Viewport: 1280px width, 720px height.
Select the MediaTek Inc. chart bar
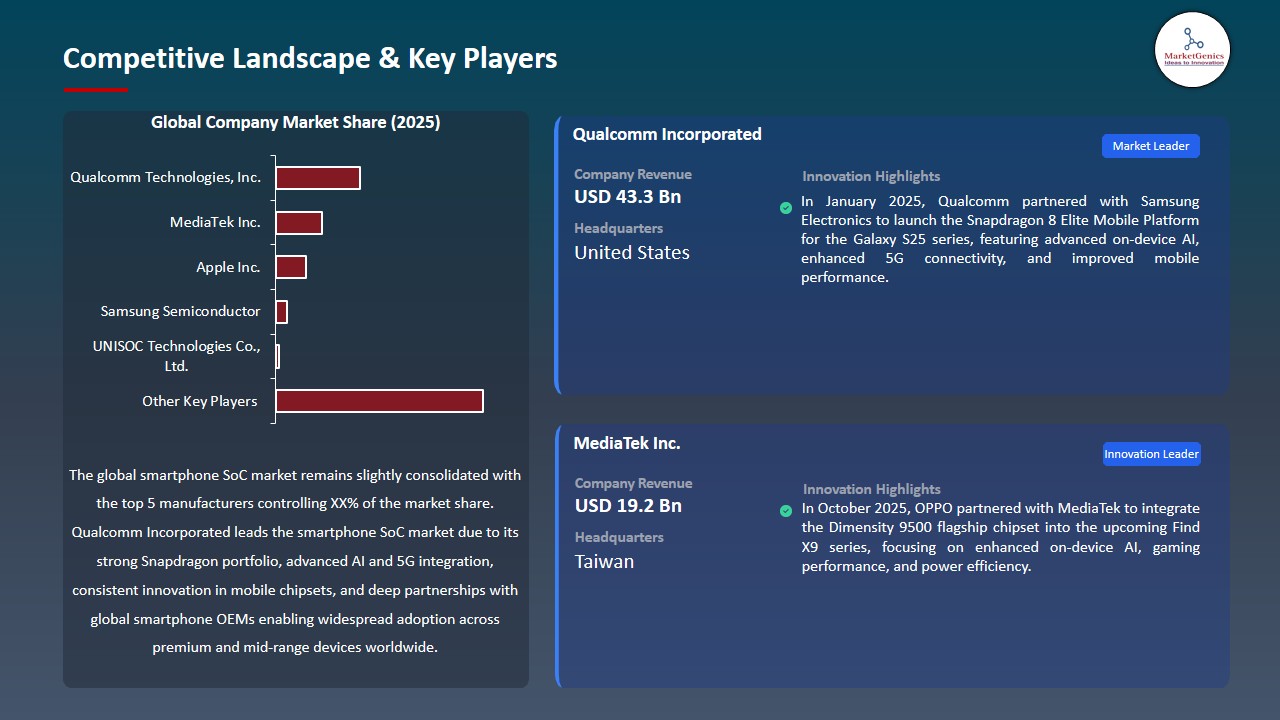pyautogui.click(x=299, y=223)
